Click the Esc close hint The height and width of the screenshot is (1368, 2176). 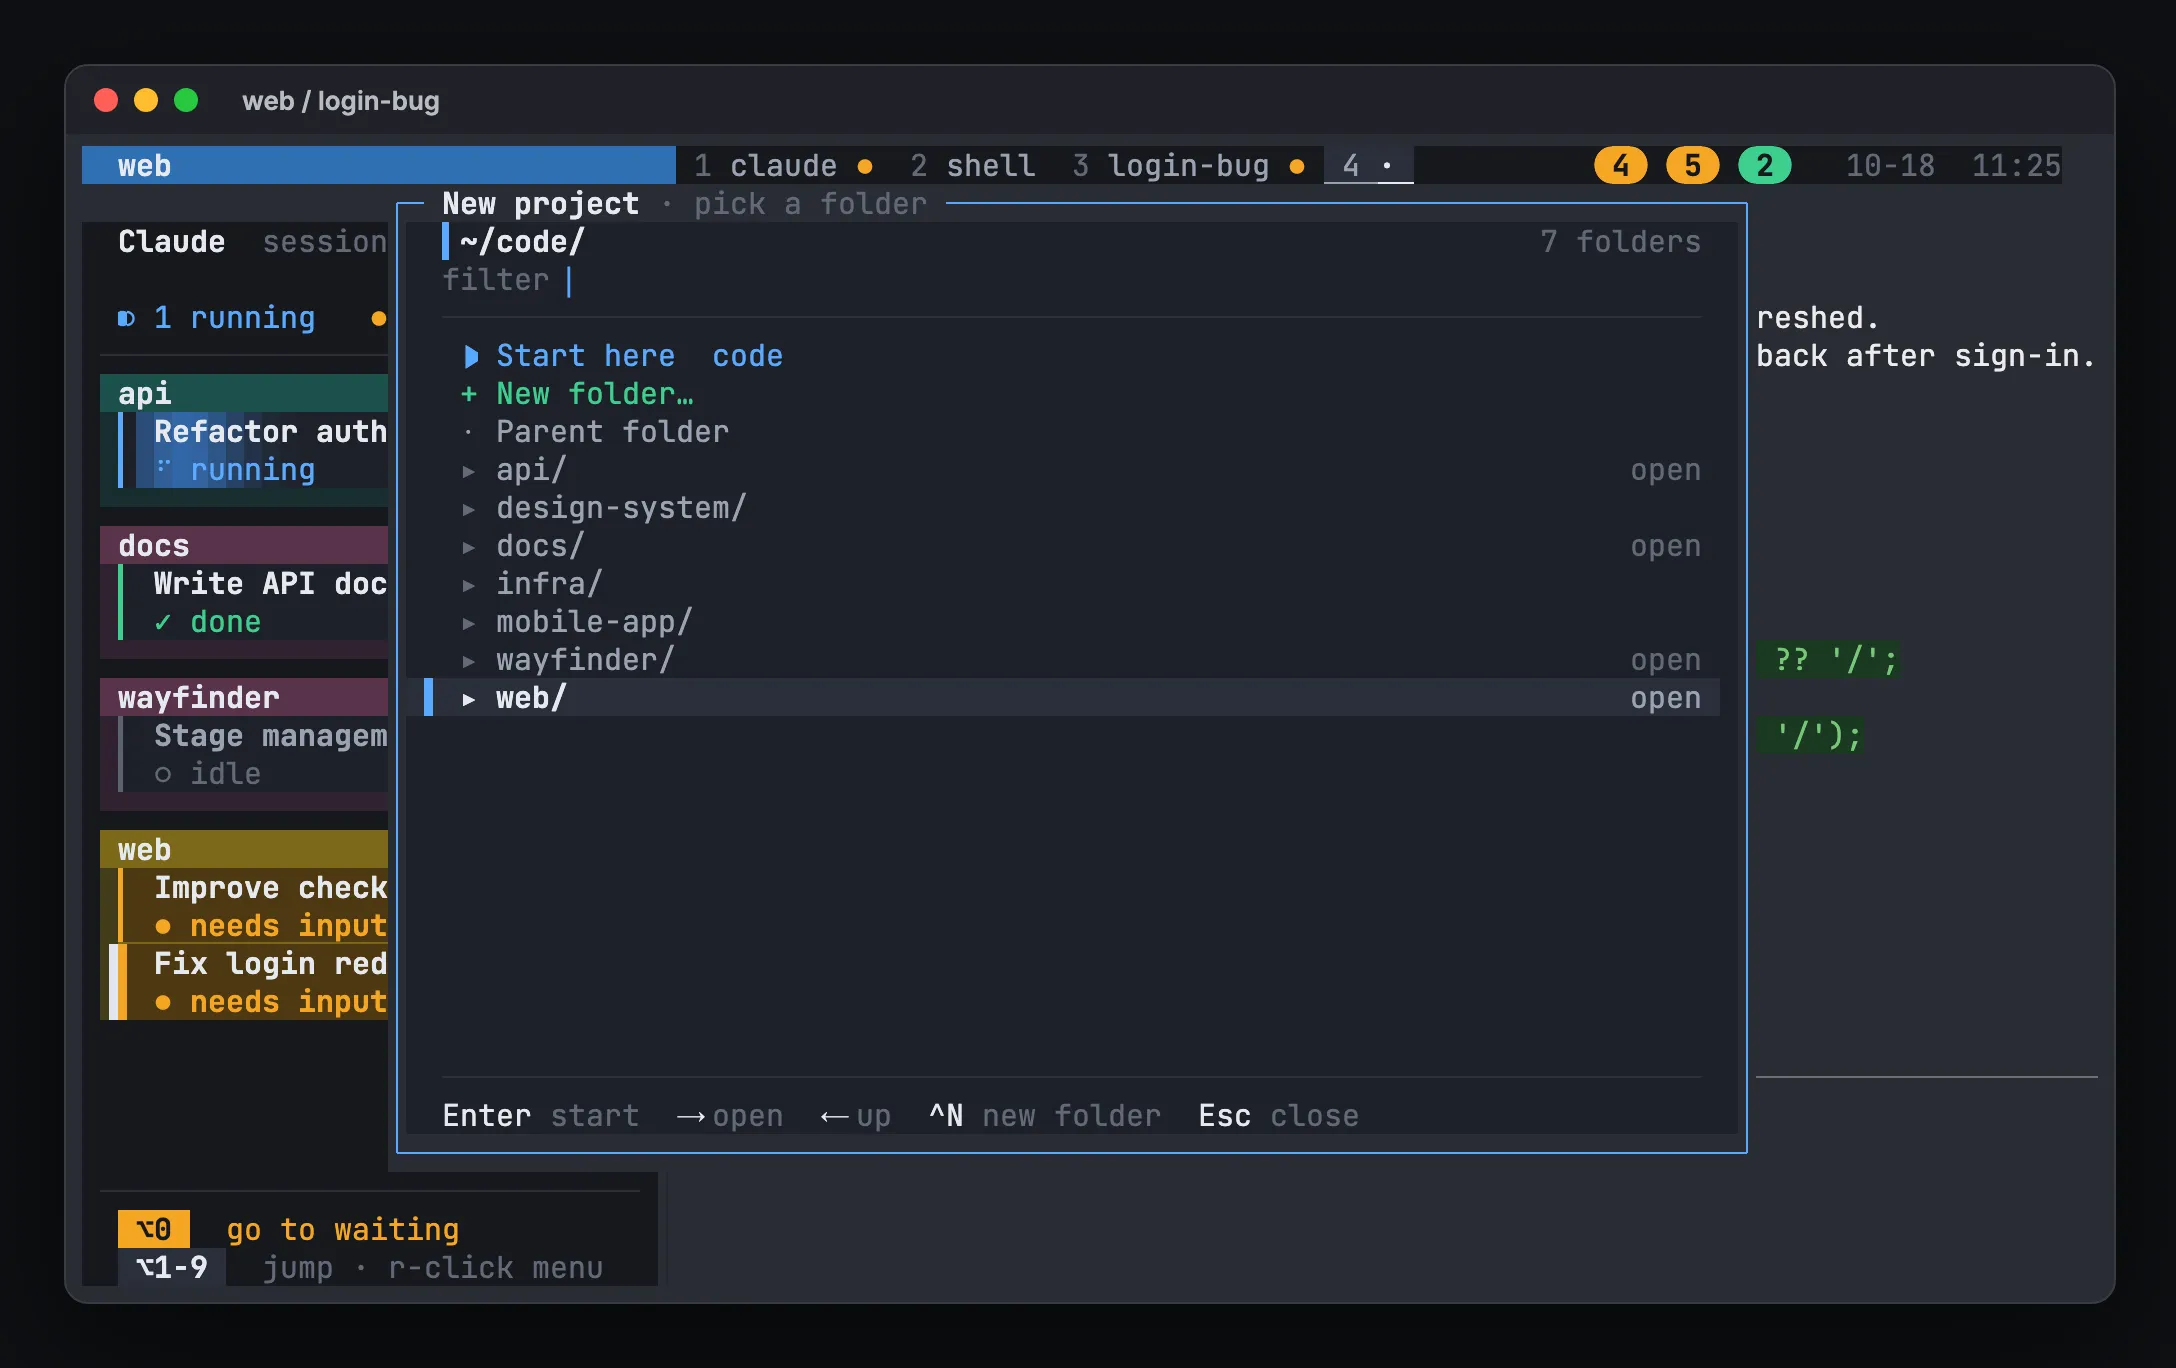pos(1278,1116)
